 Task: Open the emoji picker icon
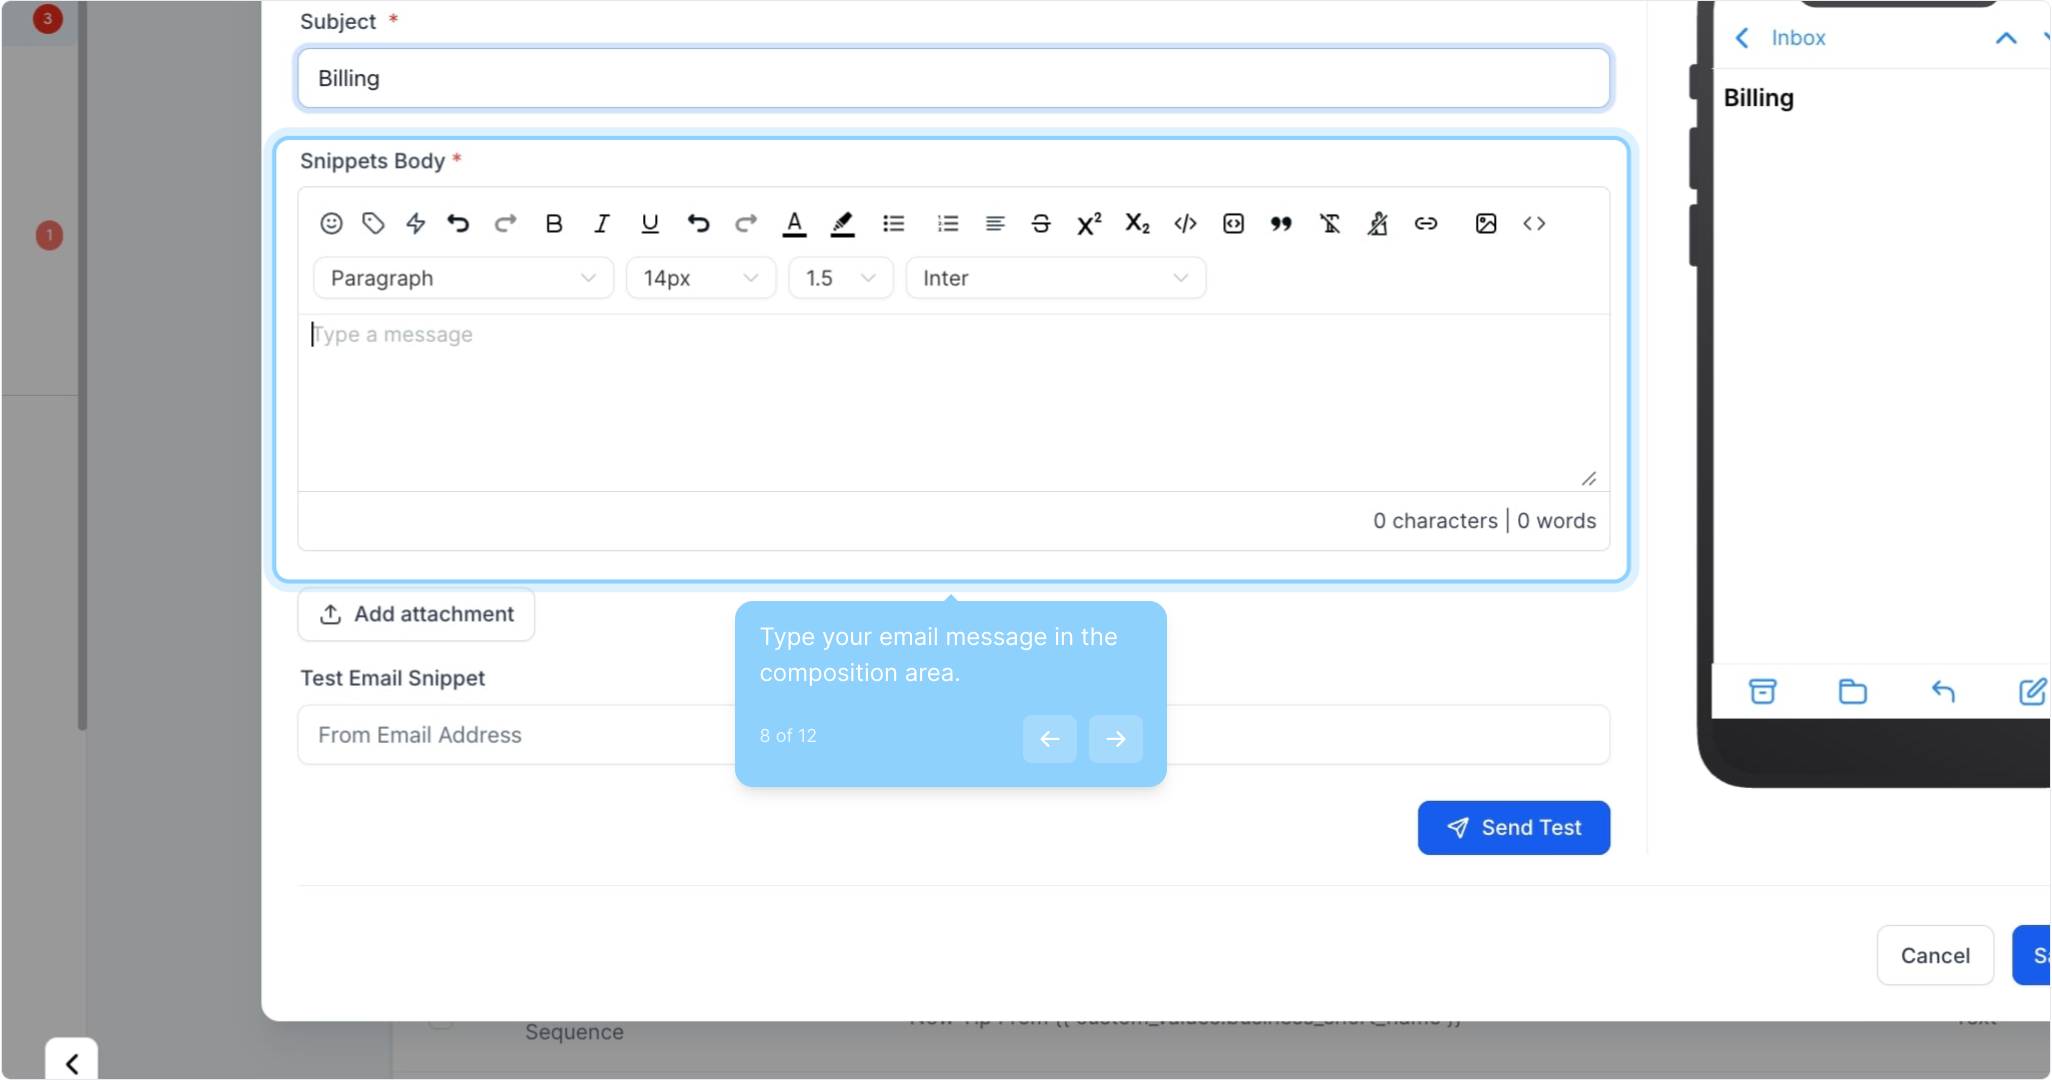click(x=331, y=223)
